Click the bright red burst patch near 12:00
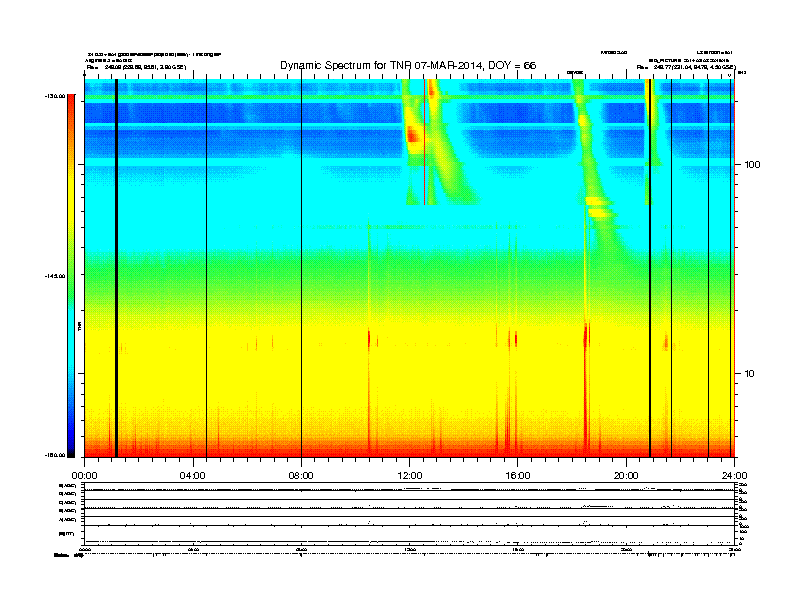The height and width of the screenshot is (612, 792). pos(413,135)
